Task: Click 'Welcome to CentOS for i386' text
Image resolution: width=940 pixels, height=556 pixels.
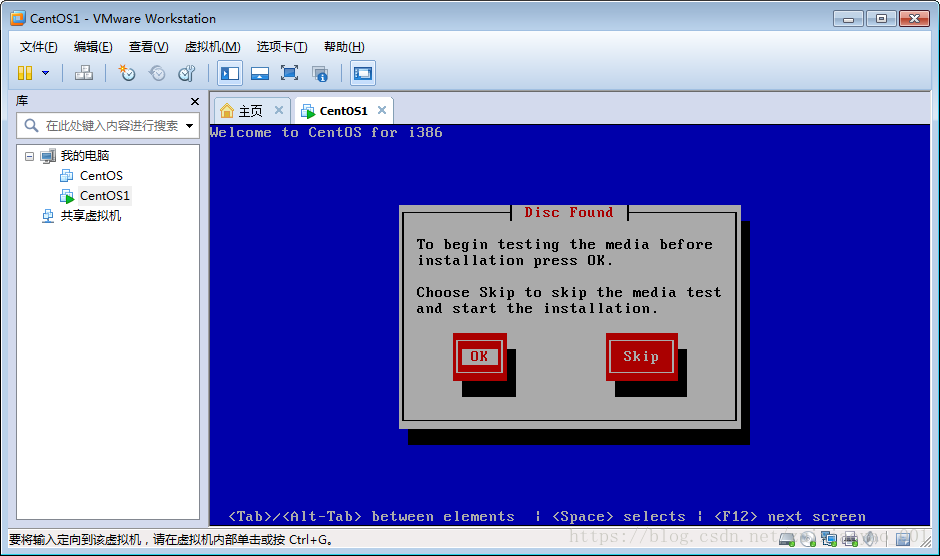Action: [x=326, y=133]
